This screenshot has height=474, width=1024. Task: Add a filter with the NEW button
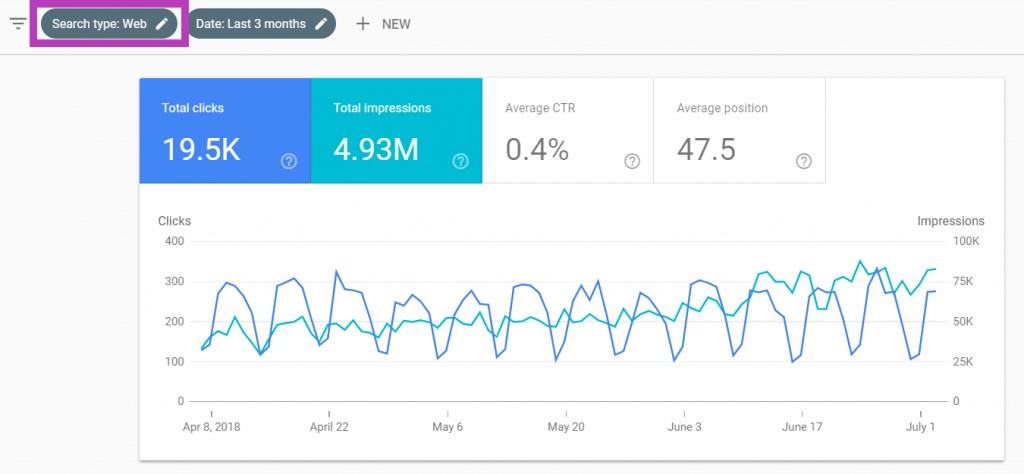(x=396, y=24)
